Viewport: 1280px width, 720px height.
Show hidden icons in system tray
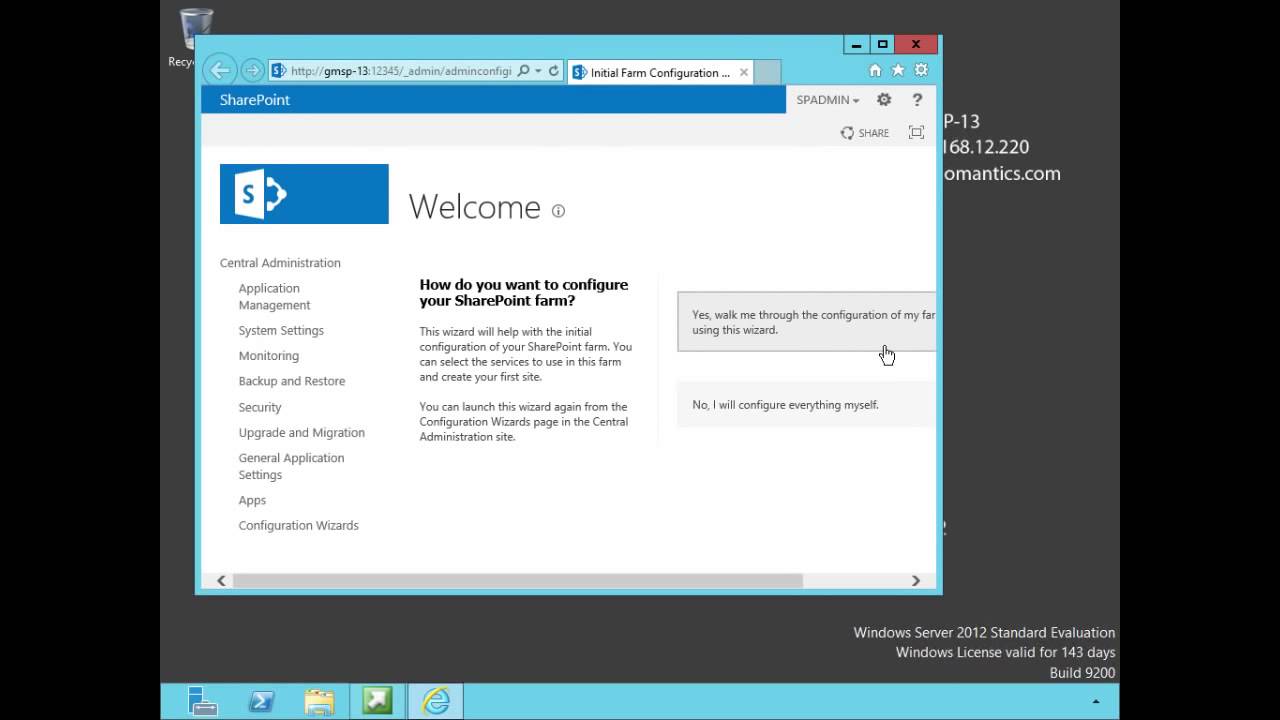1096,702
